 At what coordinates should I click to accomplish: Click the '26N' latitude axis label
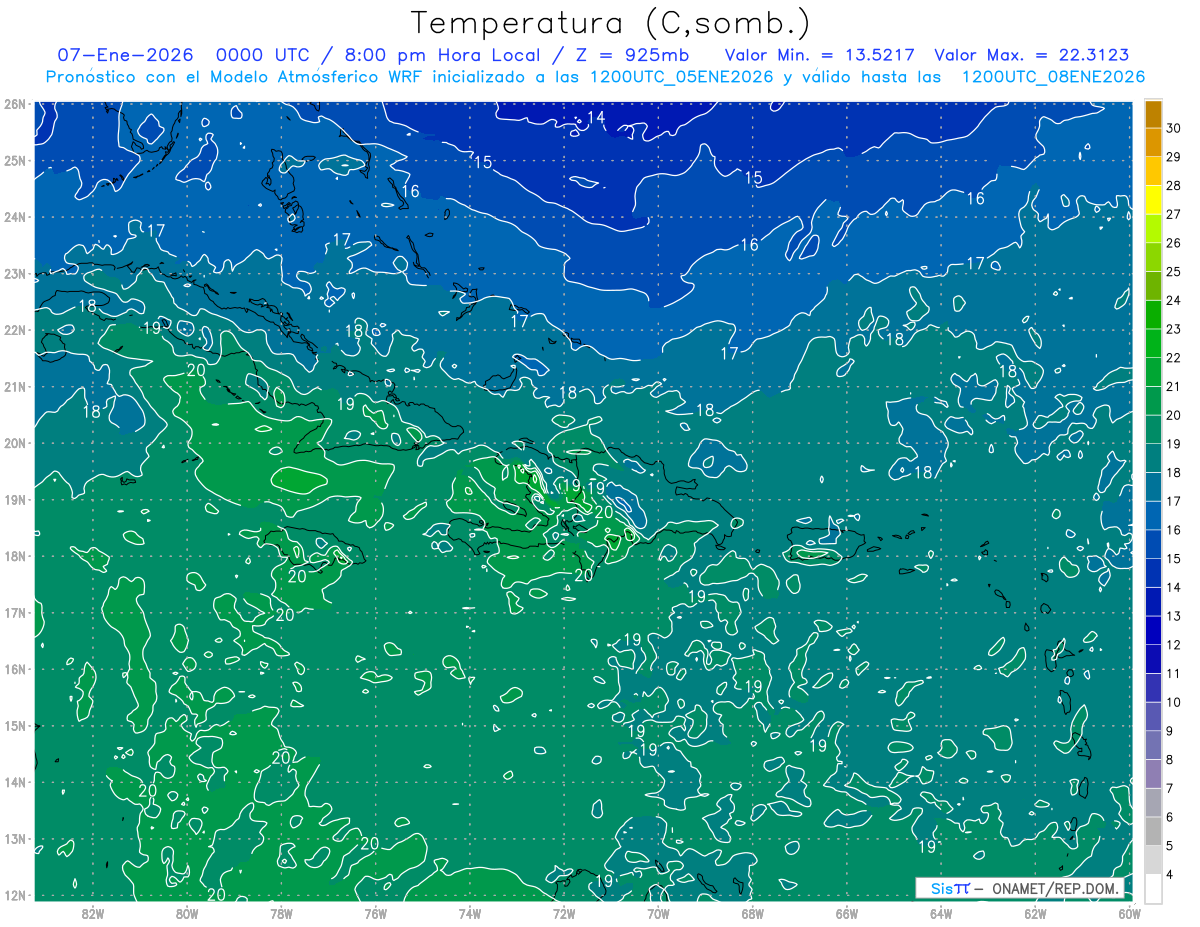14,104
